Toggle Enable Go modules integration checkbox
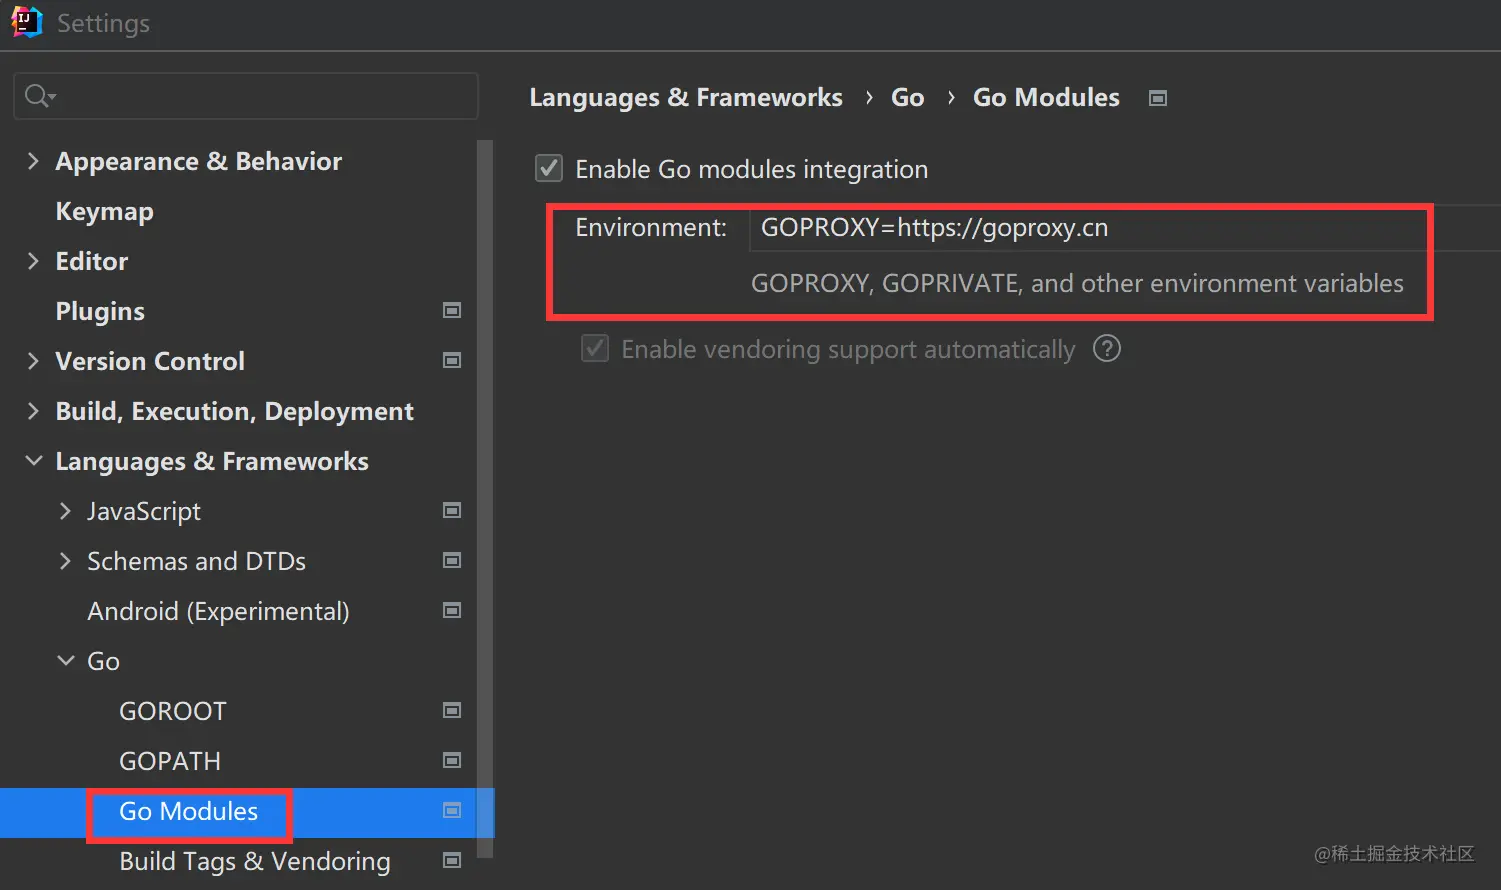Viewport: 1501px width, 890px height. click(549, 169)
